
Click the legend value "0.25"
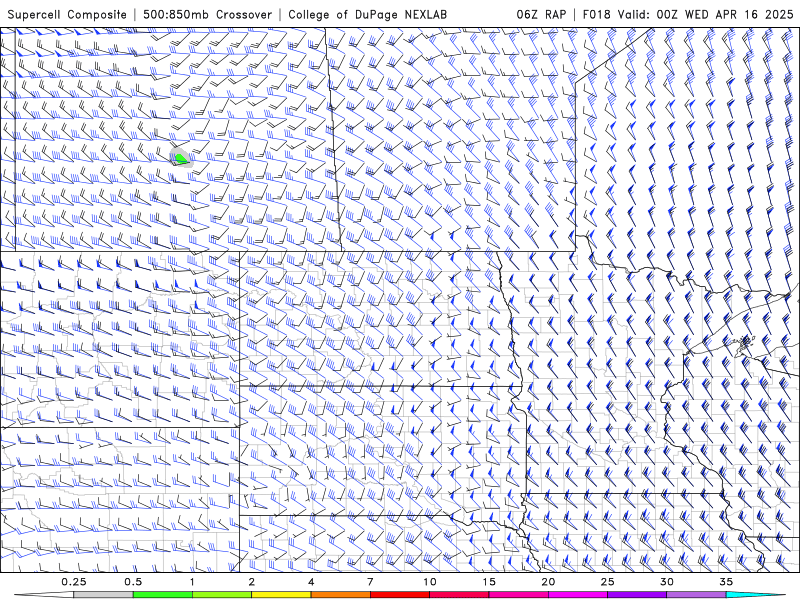[x=74, y=582]
